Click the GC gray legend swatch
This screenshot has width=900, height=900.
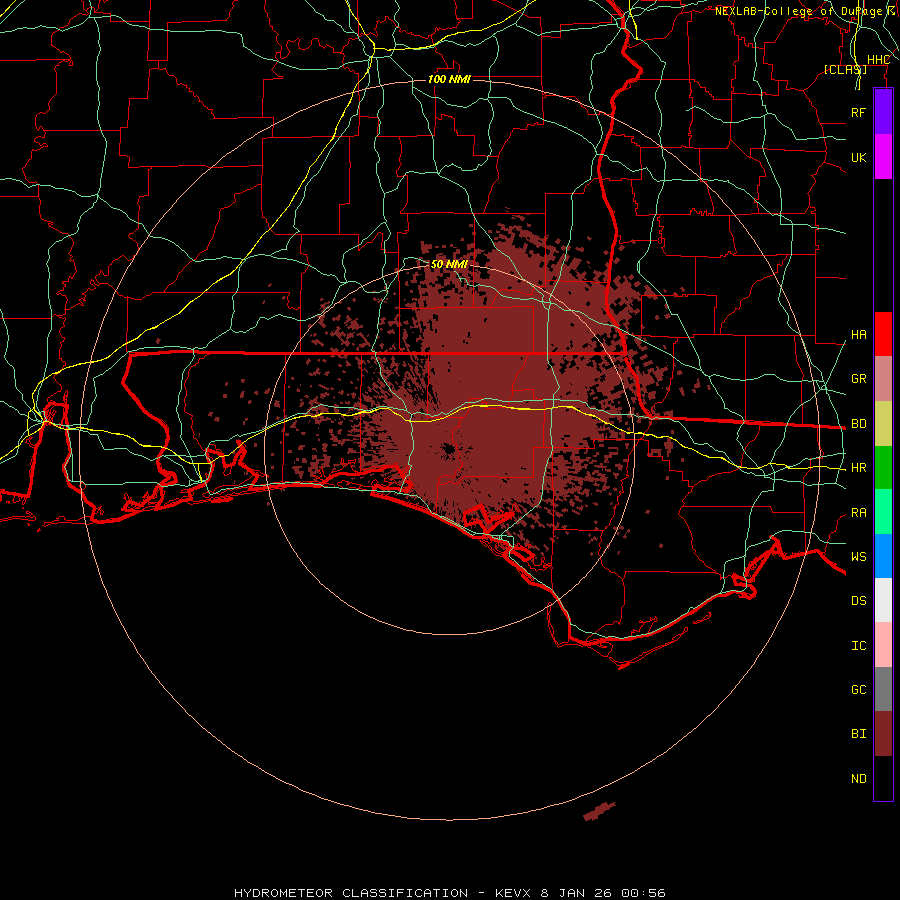pos(883,689)
